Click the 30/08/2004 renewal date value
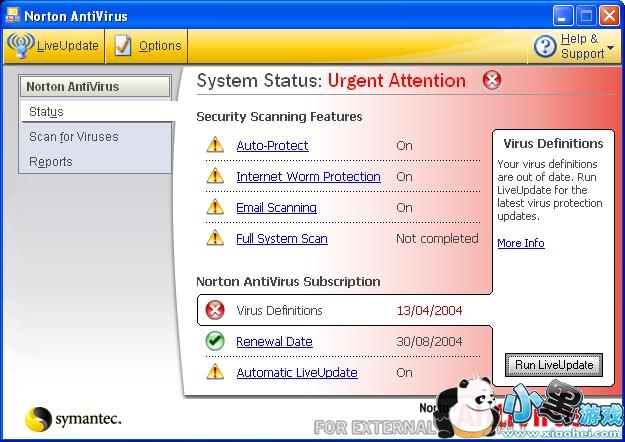Viewport: 625px width, 442px height. pos(429,342)
